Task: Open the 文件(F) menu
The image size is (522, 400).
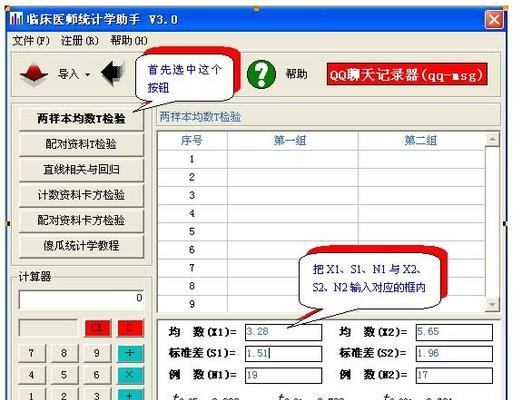Action: (31, 41)
